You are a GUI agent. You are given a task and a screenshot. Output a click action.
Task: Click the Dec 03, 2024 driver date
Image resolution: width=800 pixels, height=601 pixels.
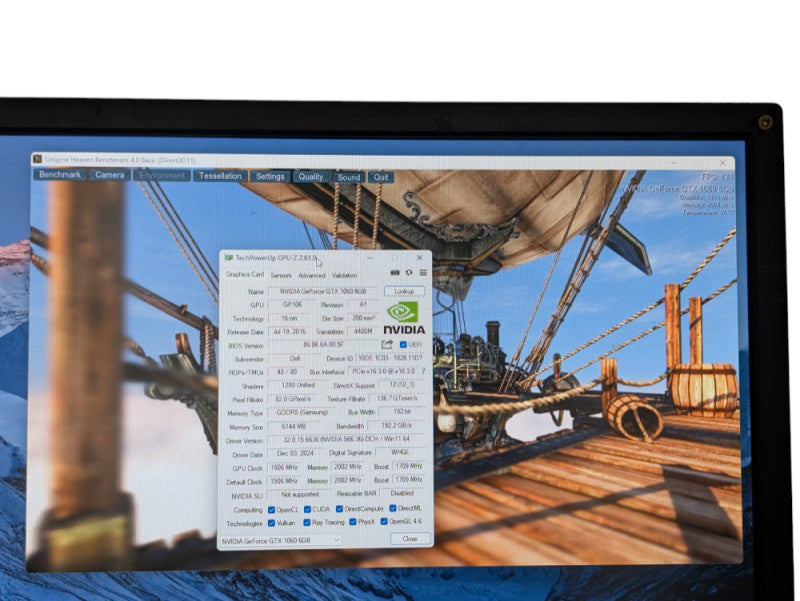coord(295,453)
